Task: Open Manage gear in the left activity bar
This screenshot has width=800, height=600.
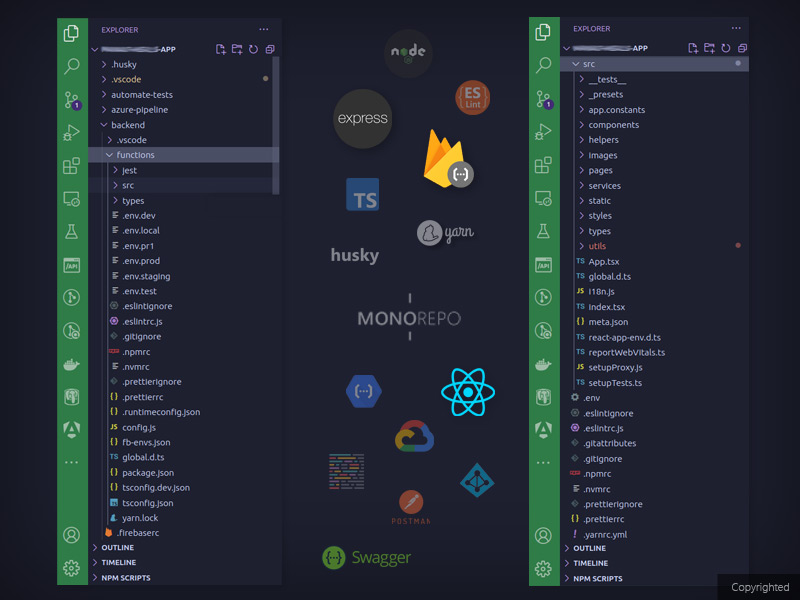Action: (71, 568)
